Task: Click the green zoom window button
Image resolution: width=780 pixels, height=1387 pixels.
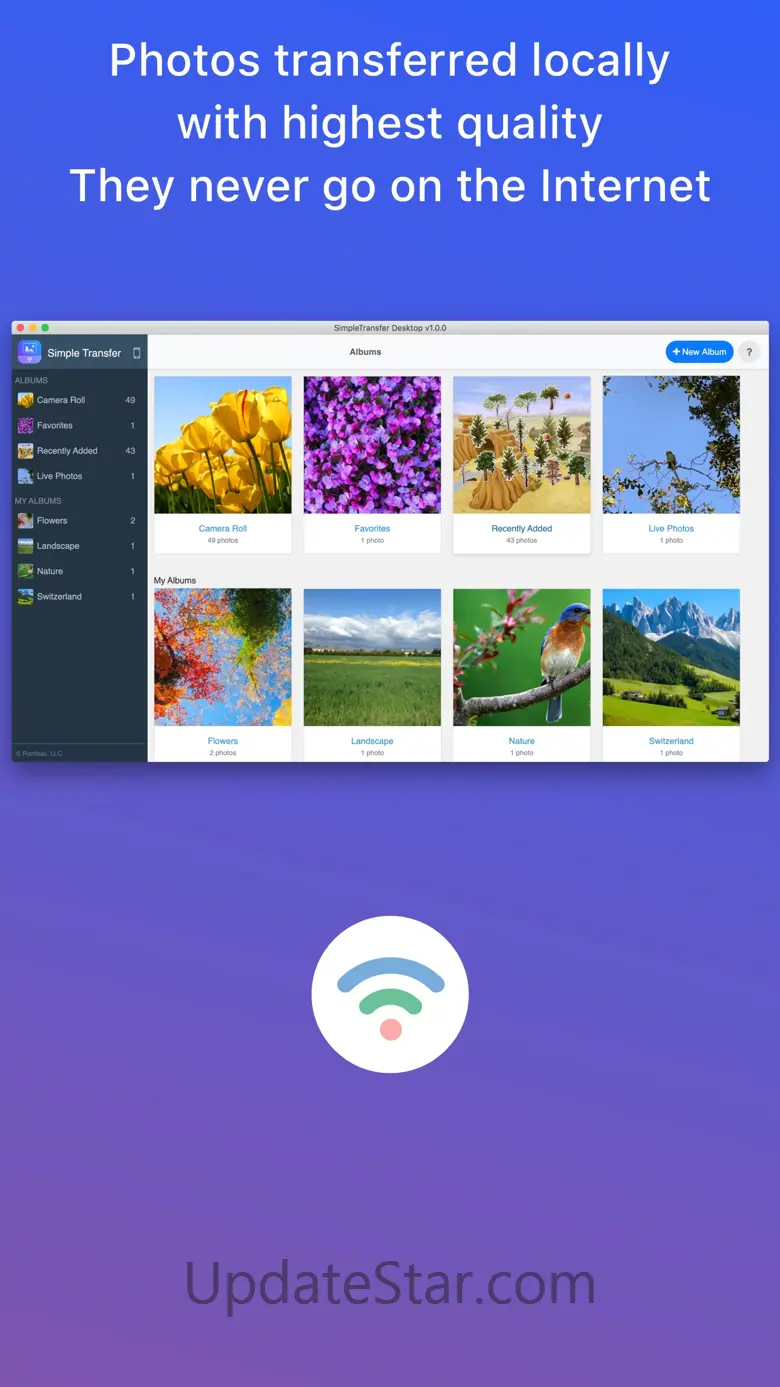Action: pyautogui.click(x=45, y=328)
